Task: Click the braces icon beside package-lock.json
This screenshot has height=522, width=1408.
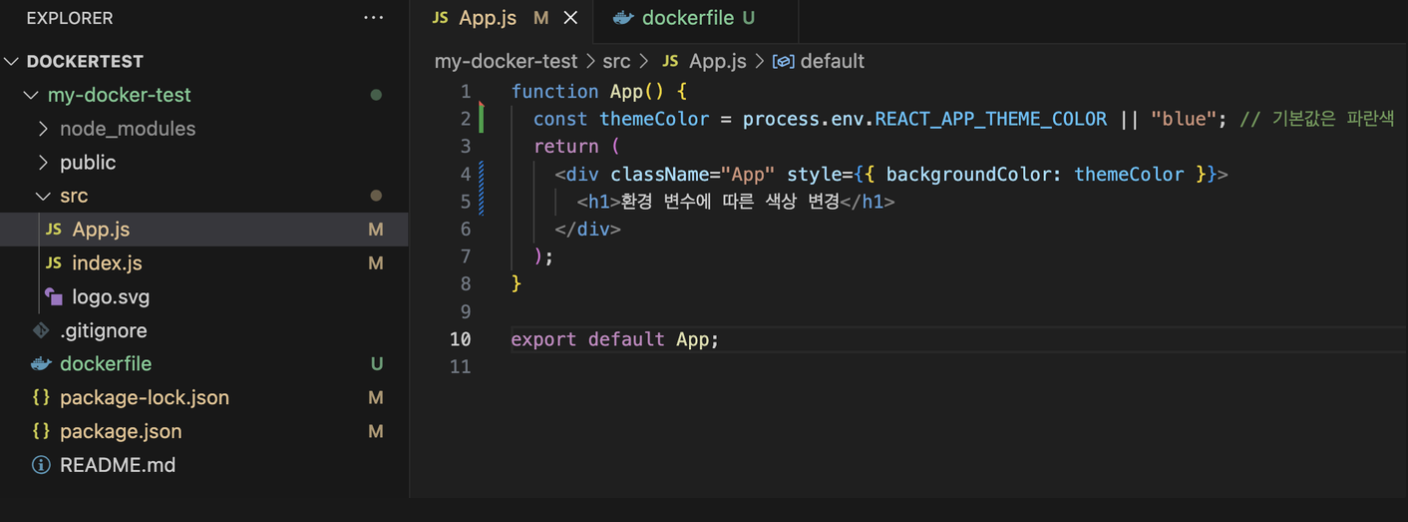Action: pos(41,397)
